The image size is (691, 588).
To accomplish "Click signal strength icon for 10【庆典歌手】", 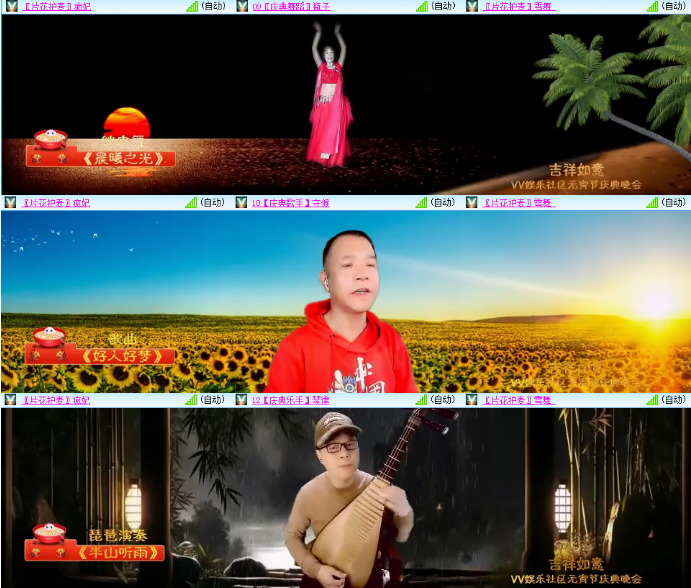I will pyautogui.click(x=422, y=203).
